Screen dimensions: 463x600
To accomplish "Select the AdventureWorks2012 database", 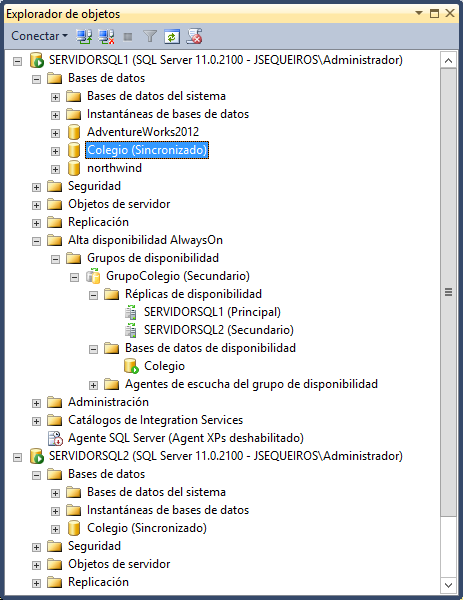I will point(143,132).
